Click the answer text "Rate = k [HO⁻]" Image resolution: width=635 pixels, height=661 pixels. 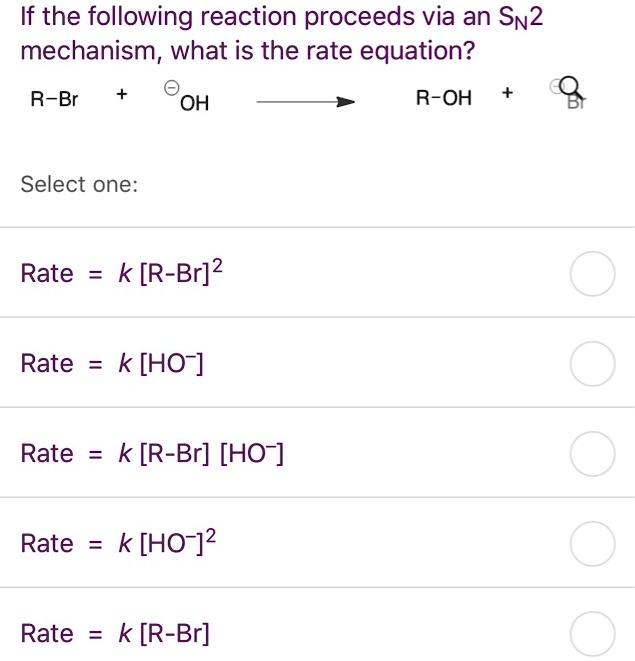coord(112,363)
